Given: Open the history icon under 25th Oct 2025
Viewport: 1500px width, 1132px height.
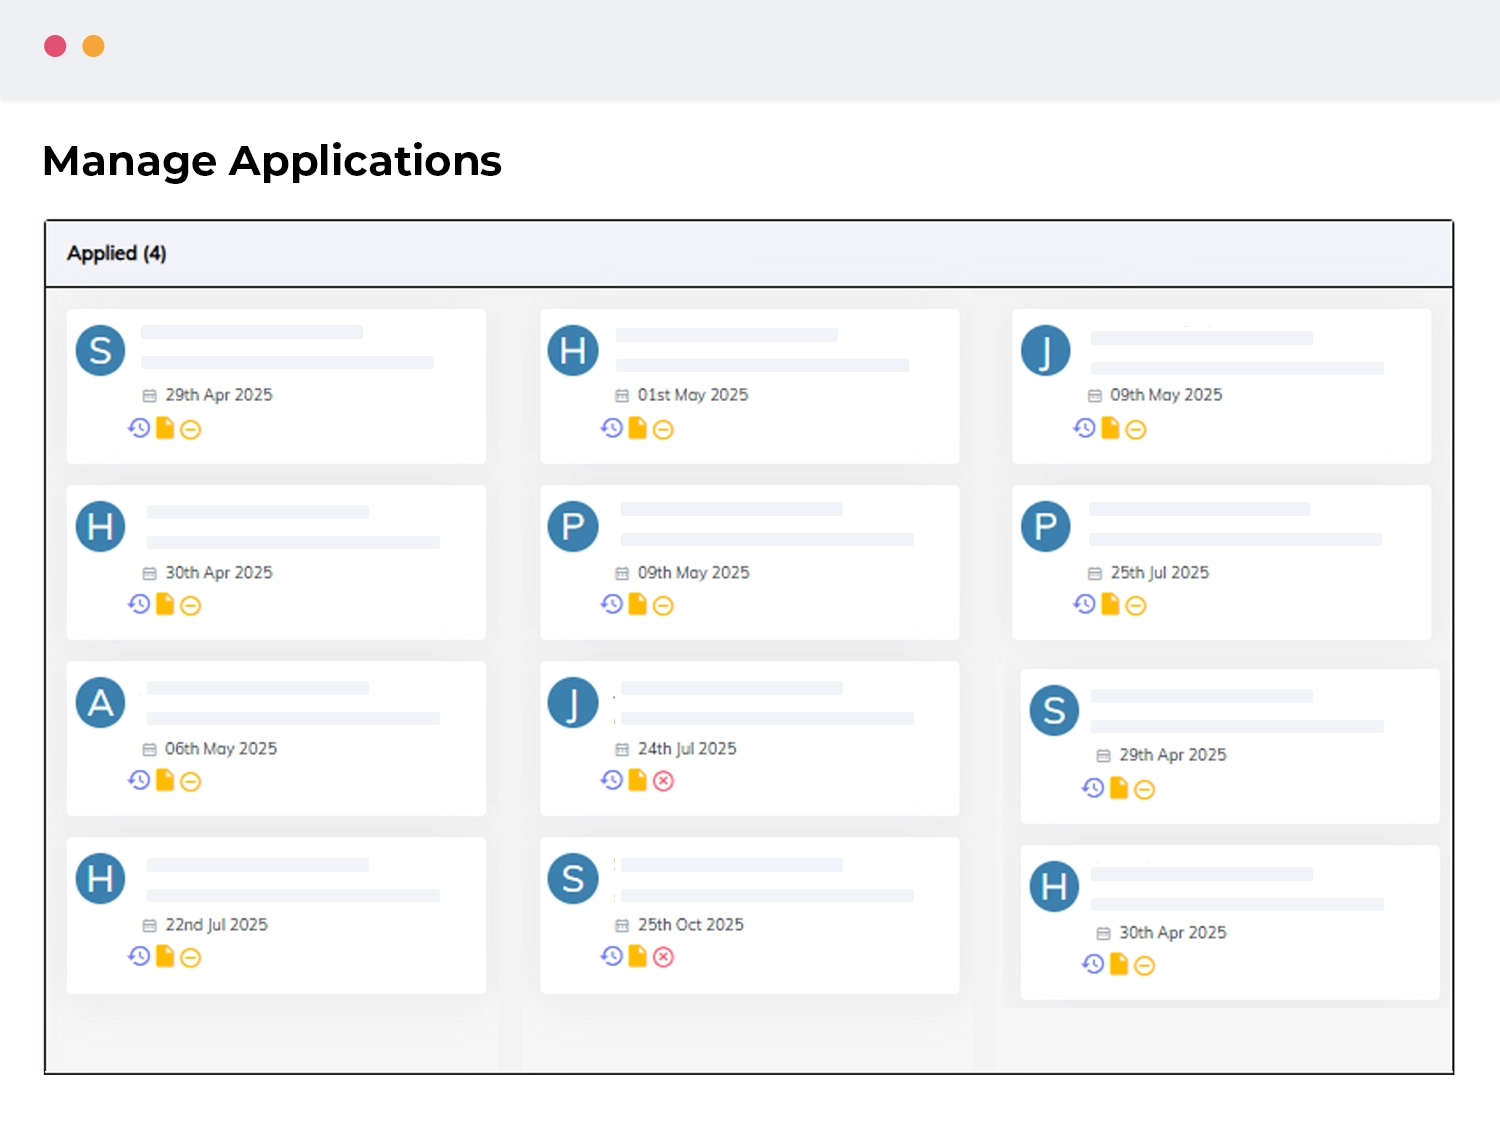Looking at the screenshot, I should 611,957.
